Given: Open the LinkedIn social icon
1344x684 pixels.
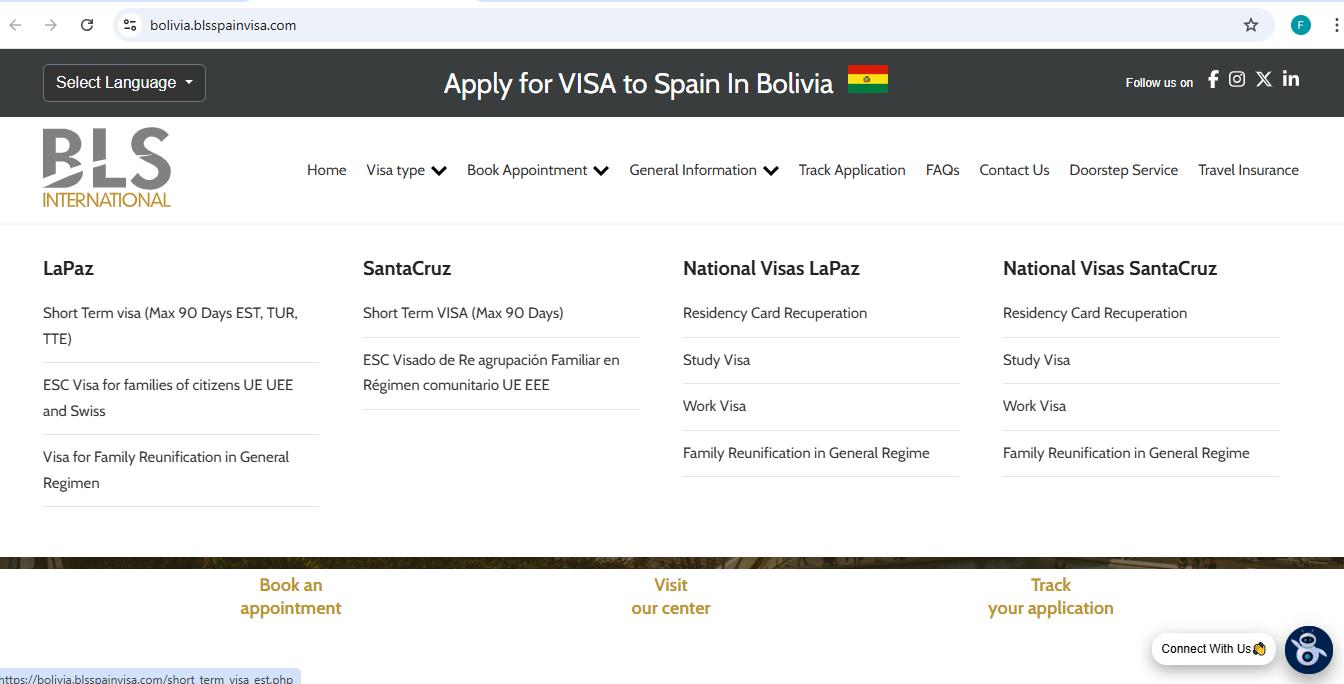Looking at the screenshot, I should [1291, 80].
